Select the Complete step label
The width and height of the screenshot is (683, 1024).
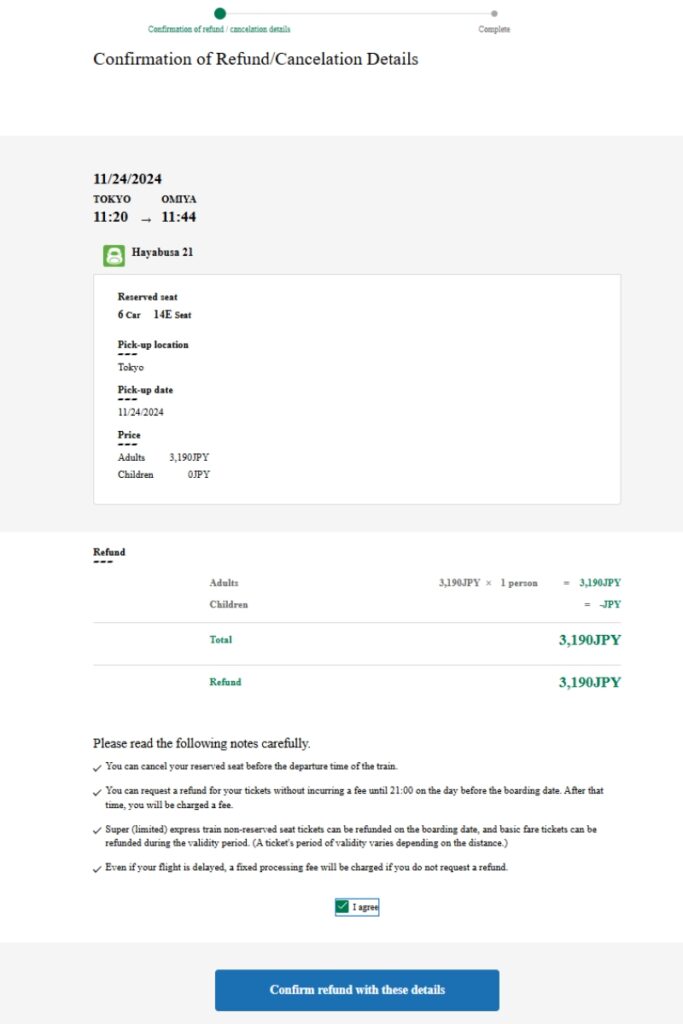click(x=494, y=29)
